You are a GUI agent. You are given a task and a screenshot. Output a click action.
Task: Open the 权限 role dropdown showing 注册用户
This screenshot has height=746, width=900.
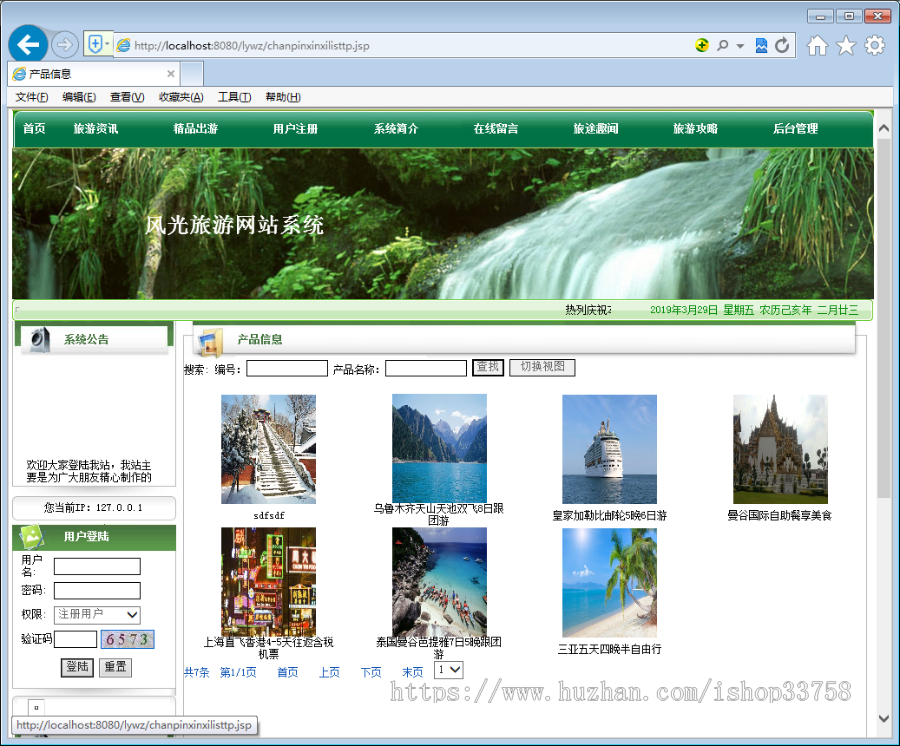pyautogui.click(x=97, y=615)
